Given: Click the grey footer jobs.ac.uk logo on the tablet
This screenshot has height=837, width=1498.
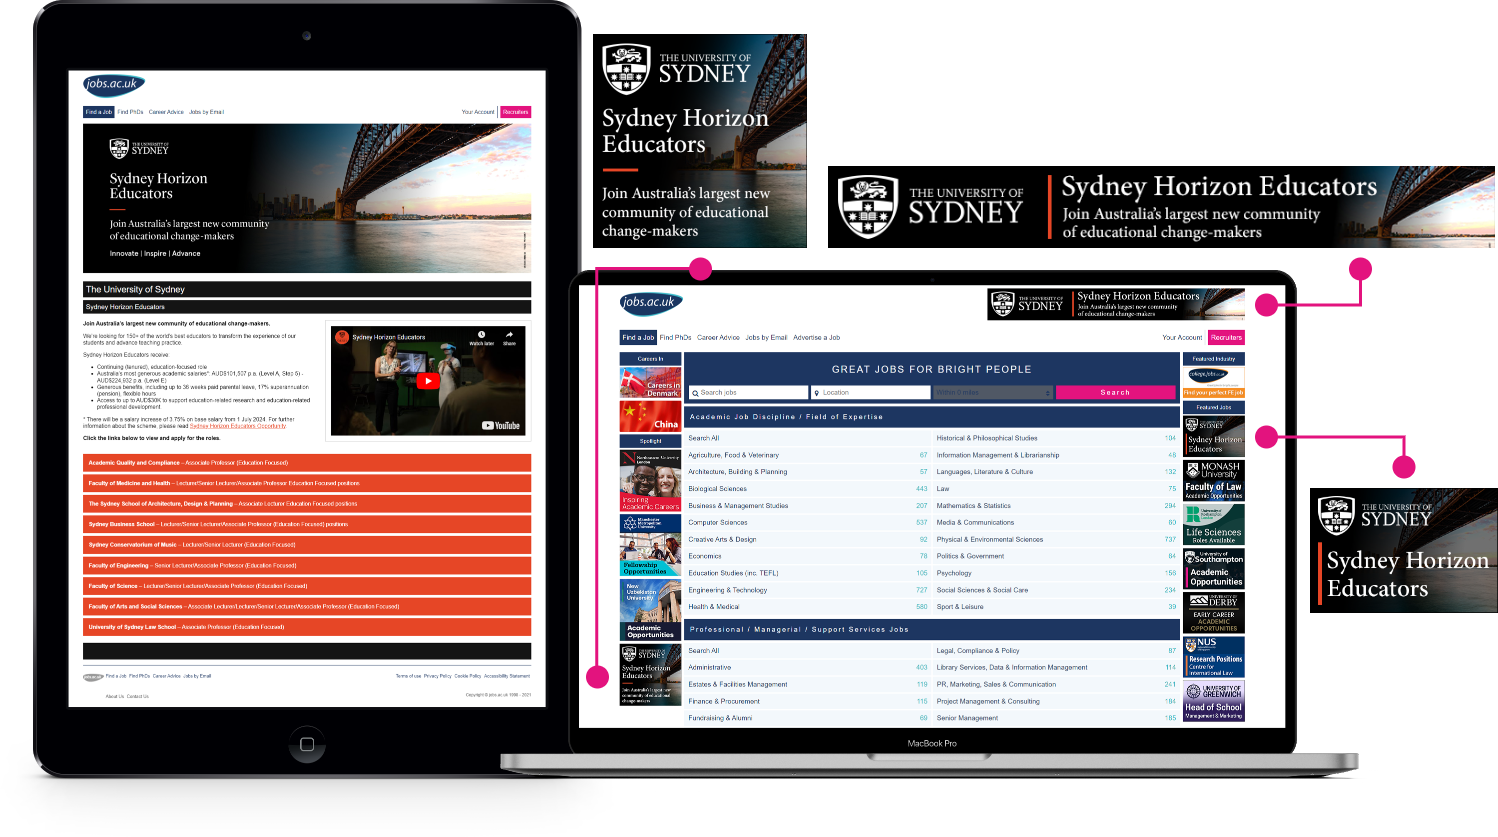Looking at the screenshot, I should 93,677.
